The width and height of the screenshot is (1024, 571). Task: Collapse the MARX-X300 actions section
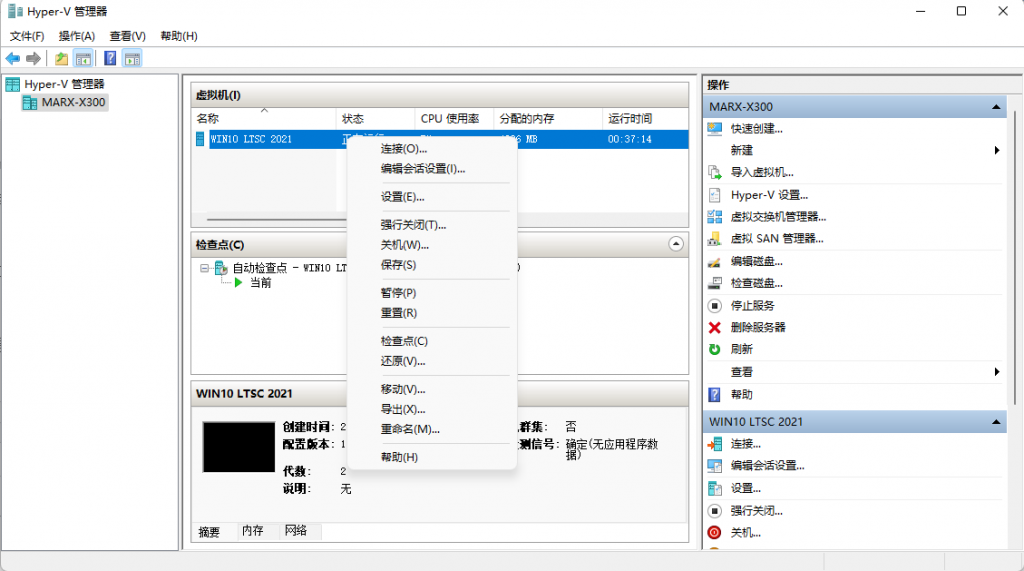(x=996, y=106)
